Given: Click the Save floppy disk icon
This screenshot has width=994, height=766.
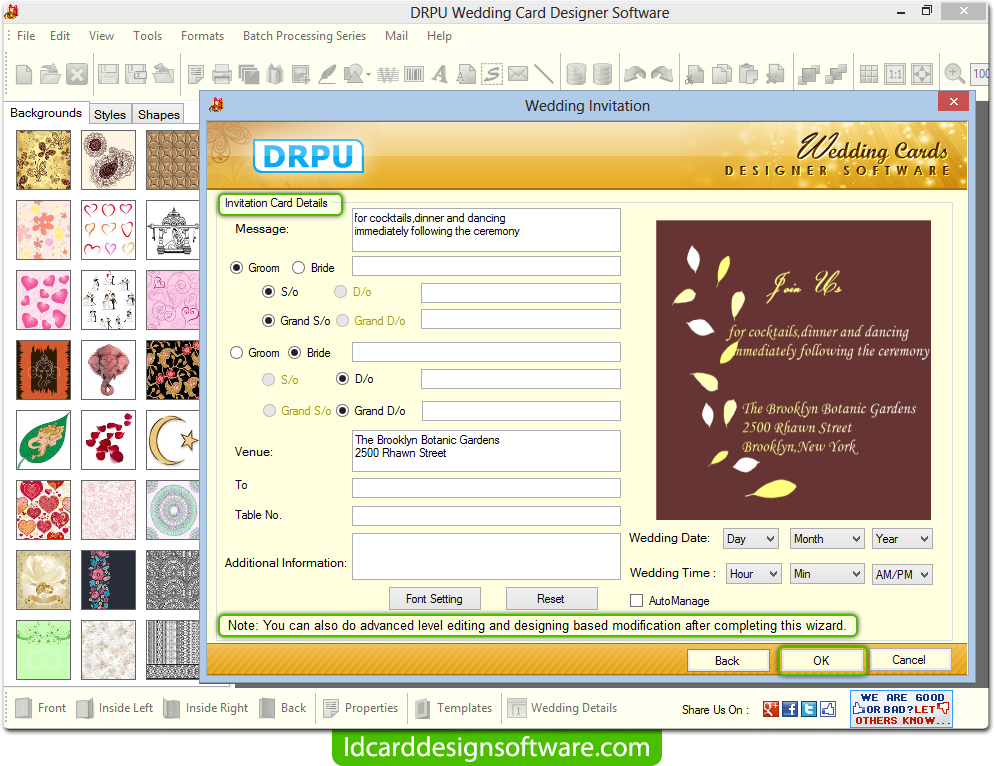Looking at the screenshot, I should (x=108, y=74).
